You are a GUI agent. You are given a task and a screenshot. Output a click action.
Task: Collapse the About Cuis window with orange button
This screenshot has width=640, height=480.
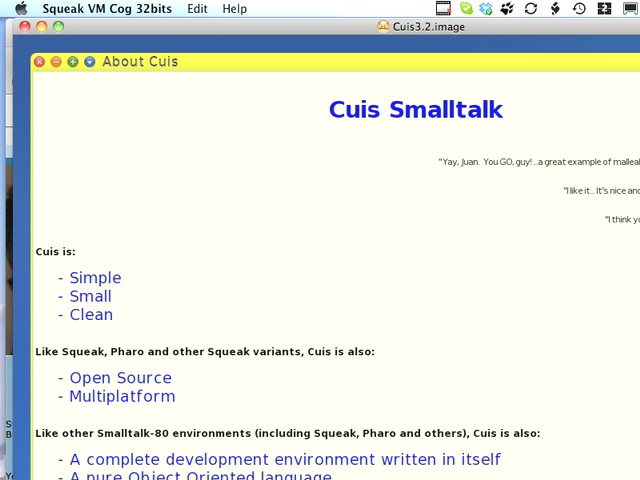56,62
